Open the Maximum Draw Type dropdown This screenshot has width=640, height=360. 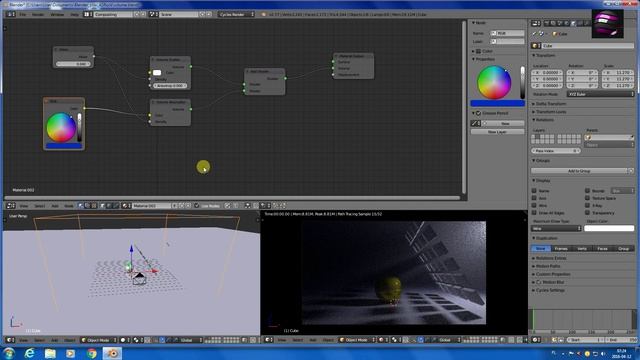click(556, 229)
